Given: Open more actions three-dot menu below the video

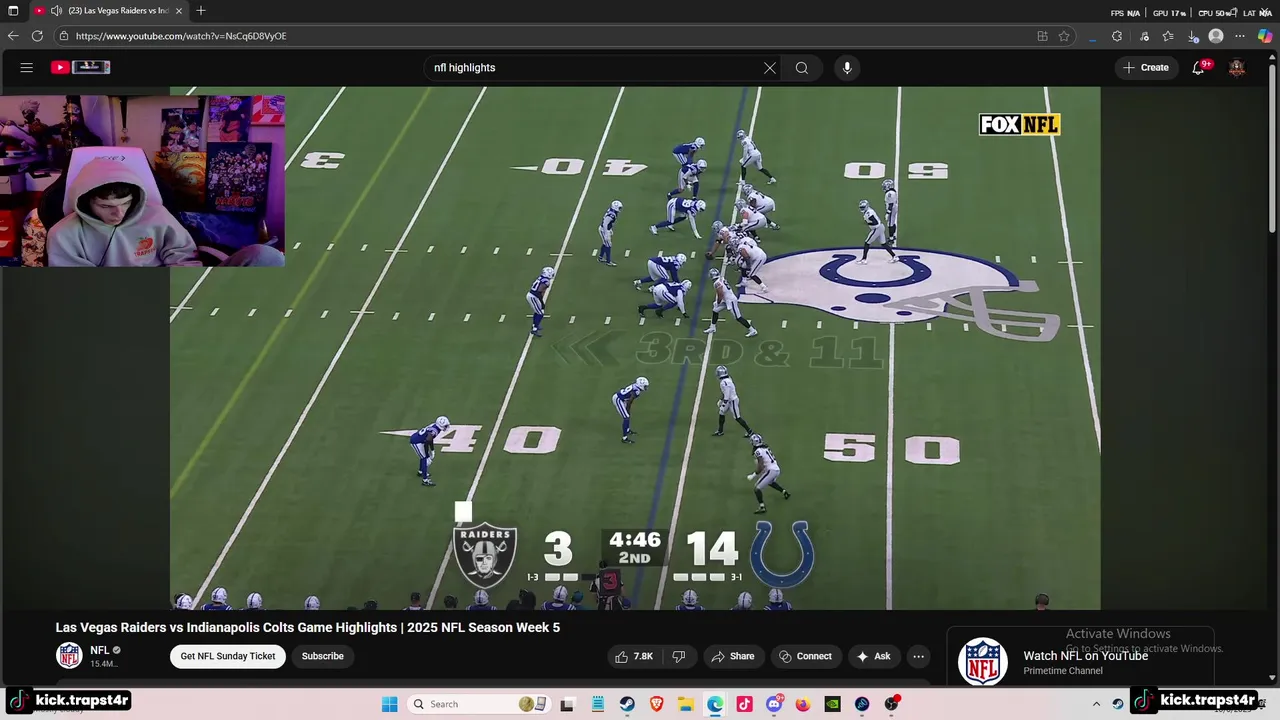Looking at the screenshot, I should pos(918,656).
